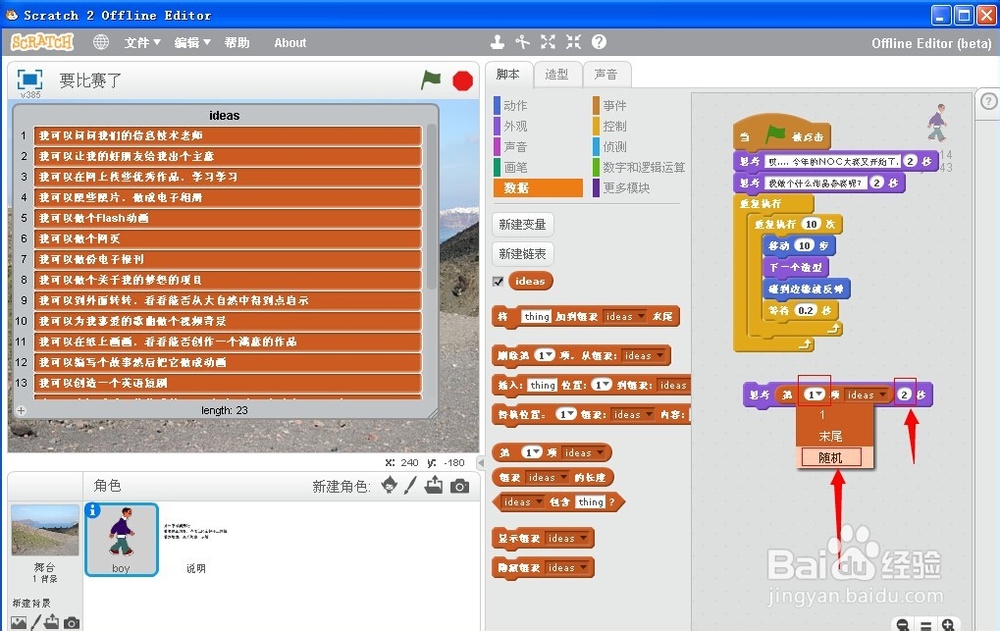The height and width of the screenshot is (631, 1000).
Task: Select the scissors delete tool
Action: 522,42
